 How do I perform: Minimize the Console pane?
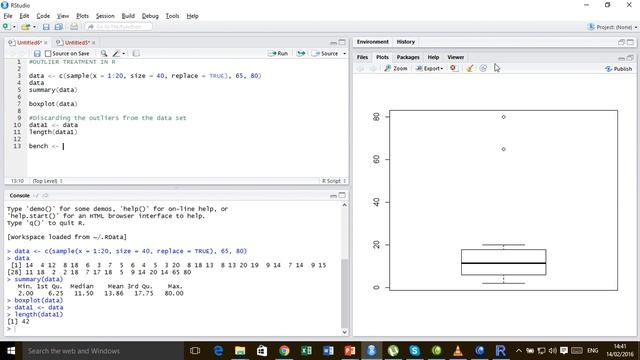click(x=333, y=196)
